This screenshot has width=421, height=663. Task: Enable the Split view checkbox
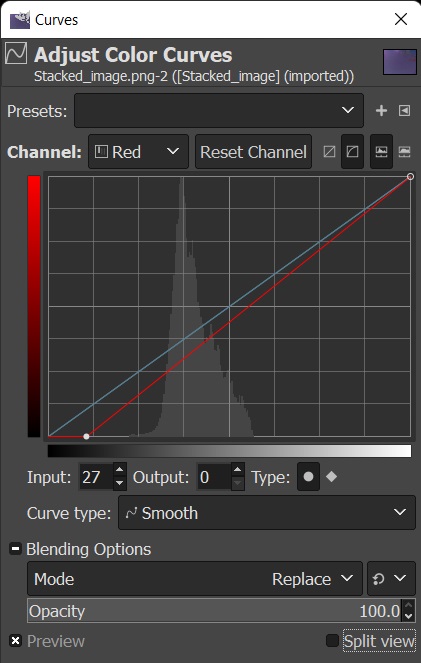tap(333, 641)
